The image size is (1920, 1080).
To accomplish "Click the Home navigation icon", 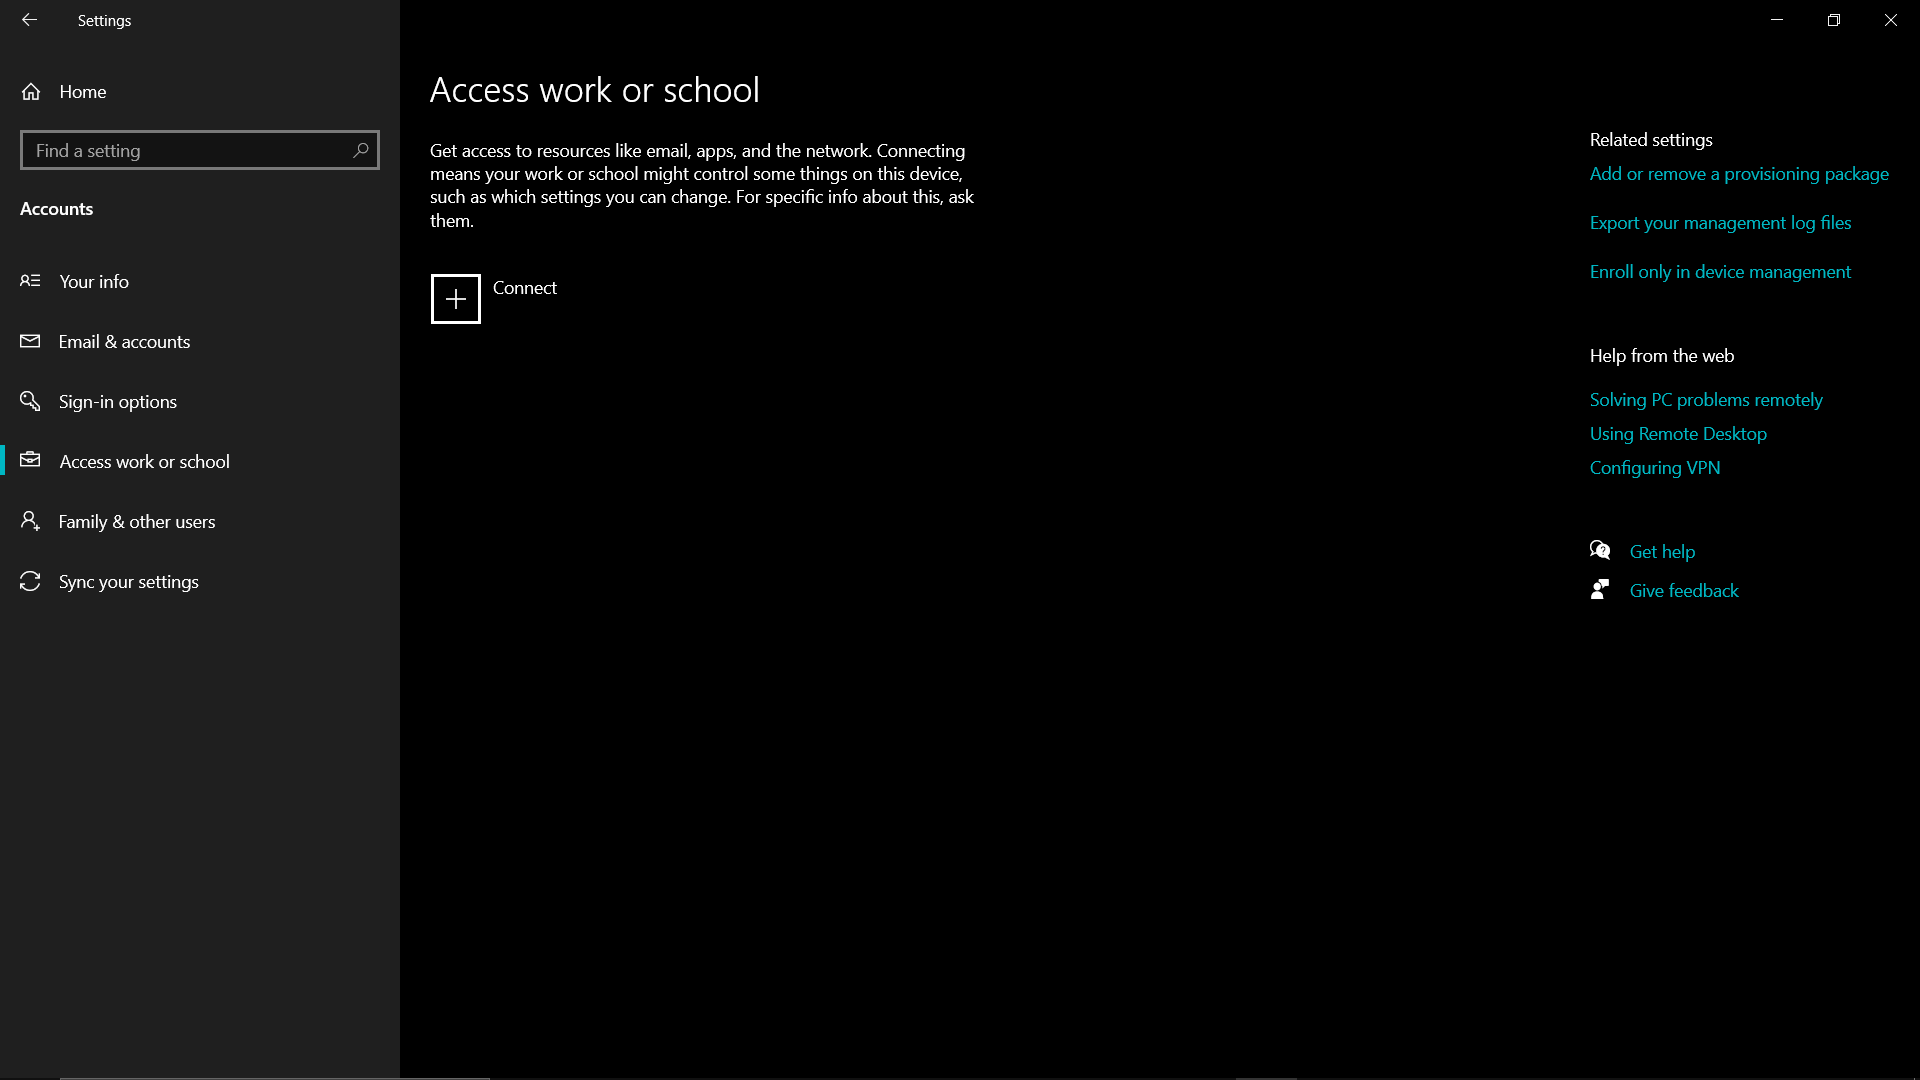I will coord(32,91).
